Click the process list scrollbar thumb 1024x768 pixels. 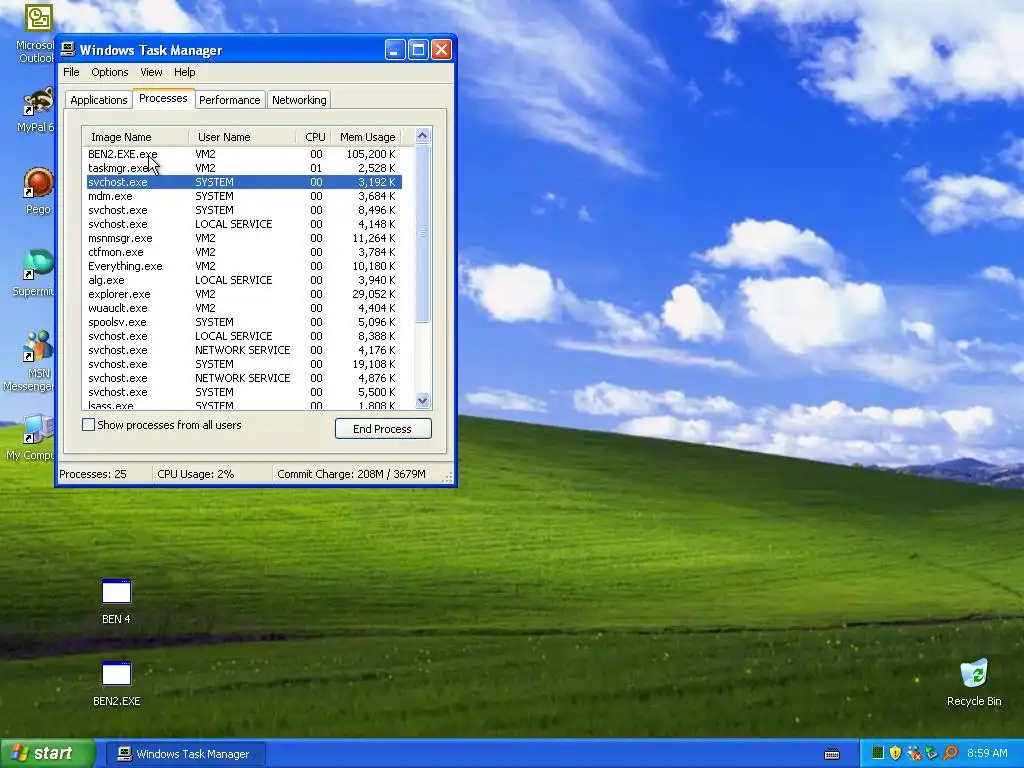(423, 233)
